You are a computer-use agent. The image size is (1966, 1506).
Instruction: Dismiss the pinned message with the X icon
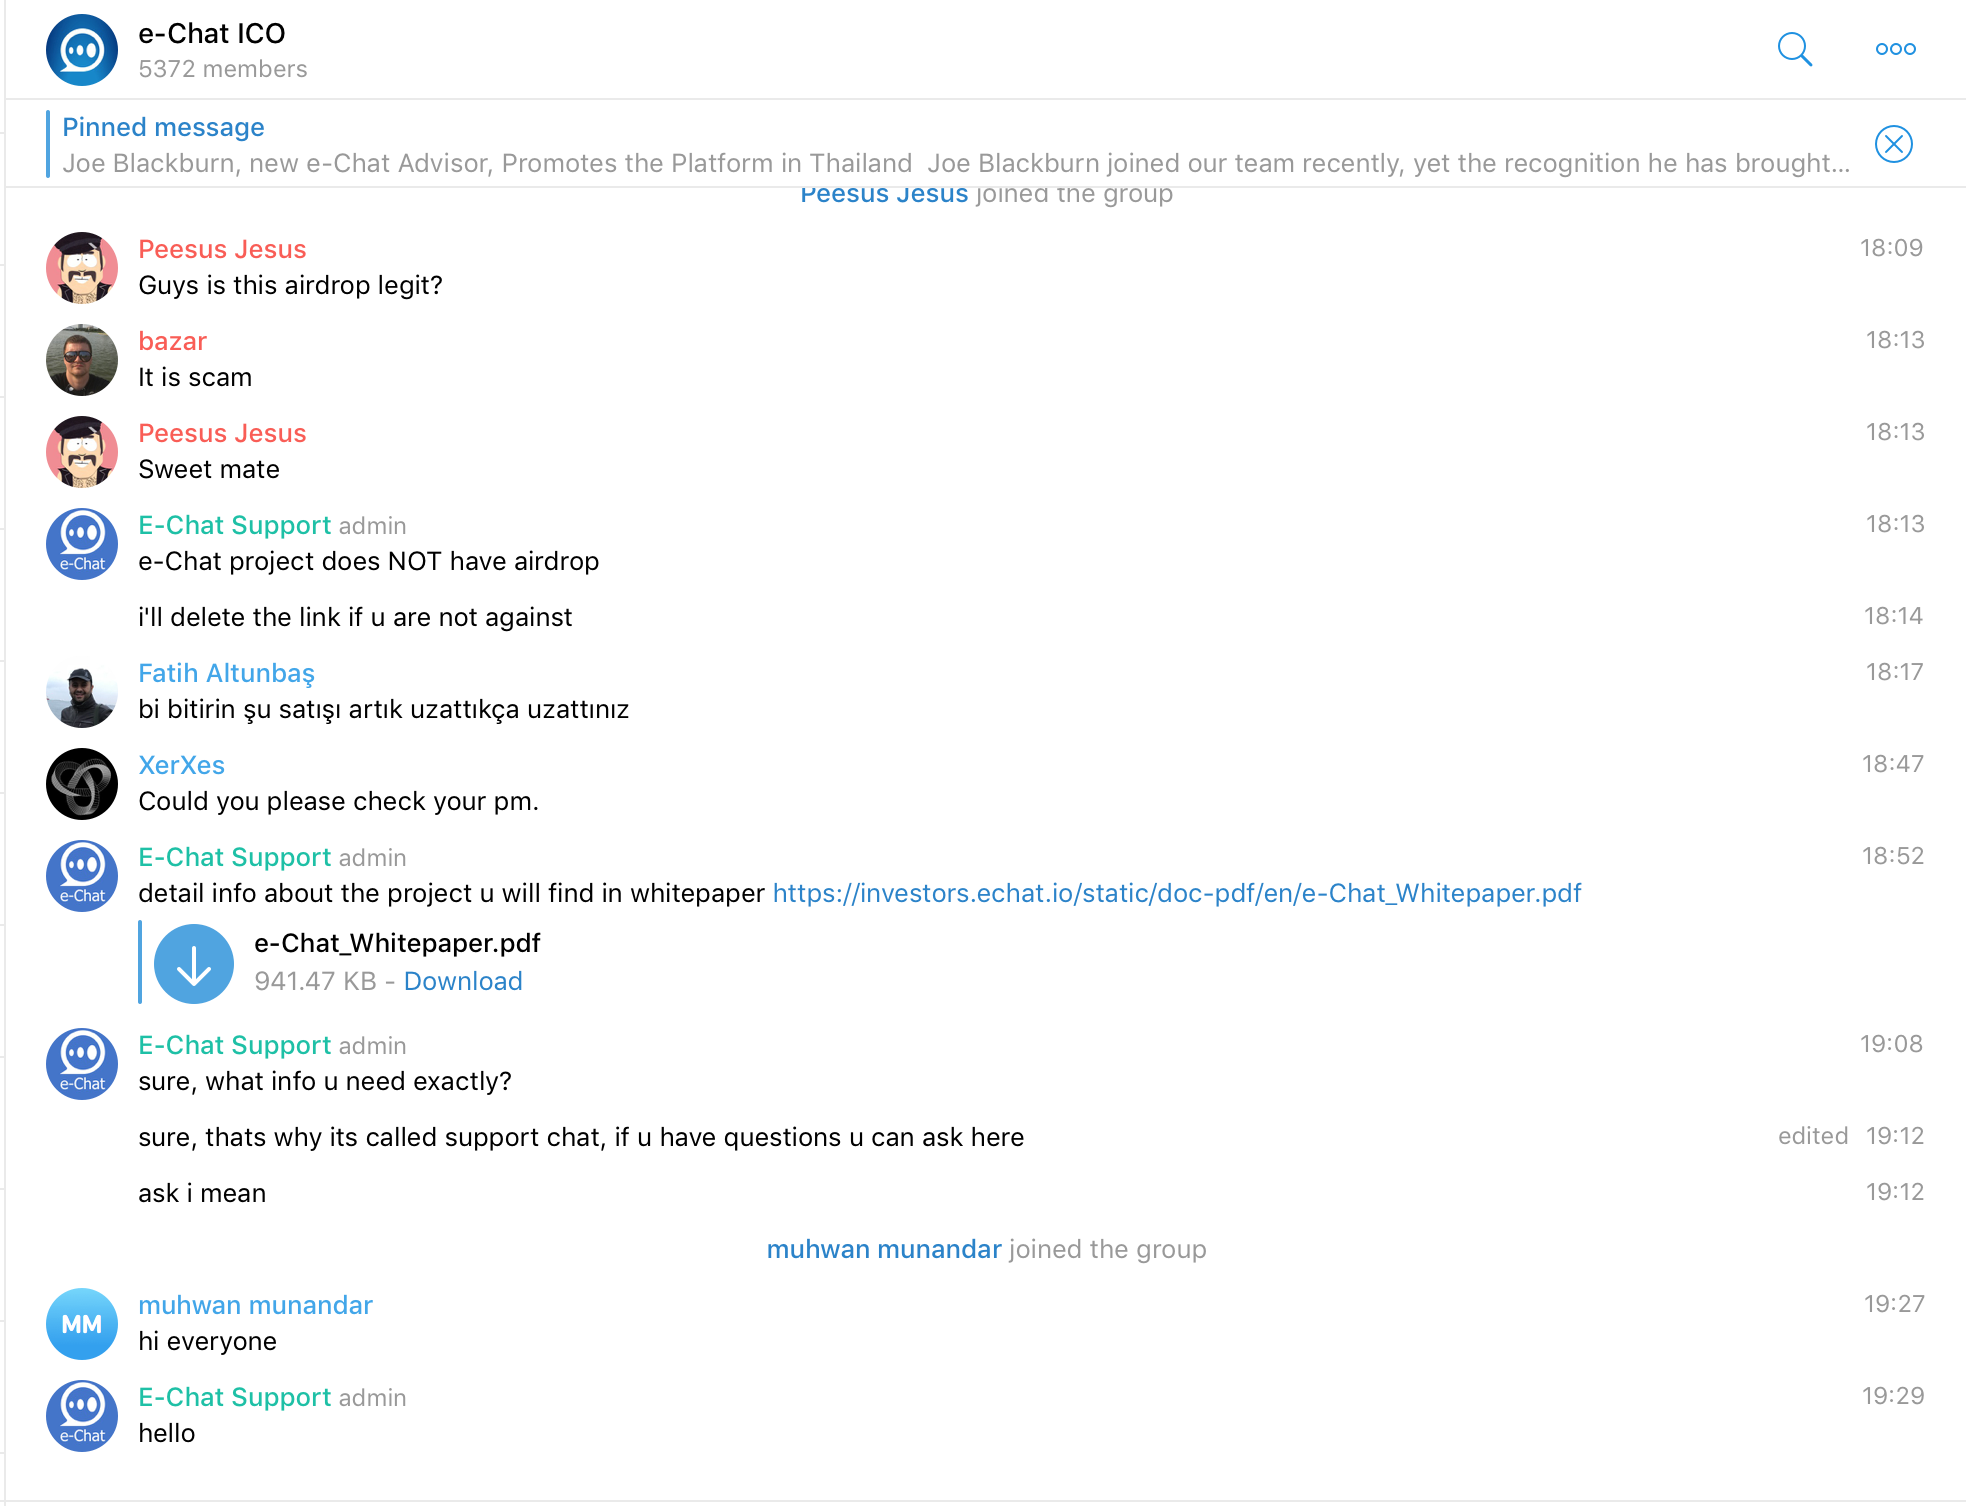pos(1893,144)
